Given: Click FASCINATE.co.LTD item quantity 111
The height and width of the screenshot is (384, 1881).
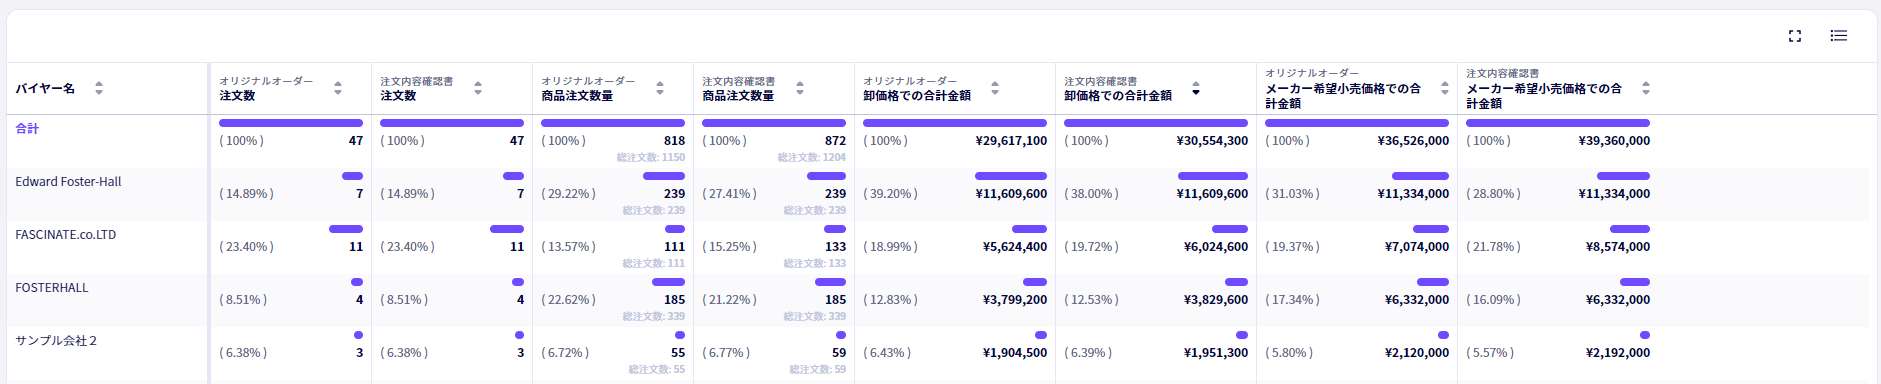Looking at the screenshot, I should pyautogui.click(x=675, y=247).
